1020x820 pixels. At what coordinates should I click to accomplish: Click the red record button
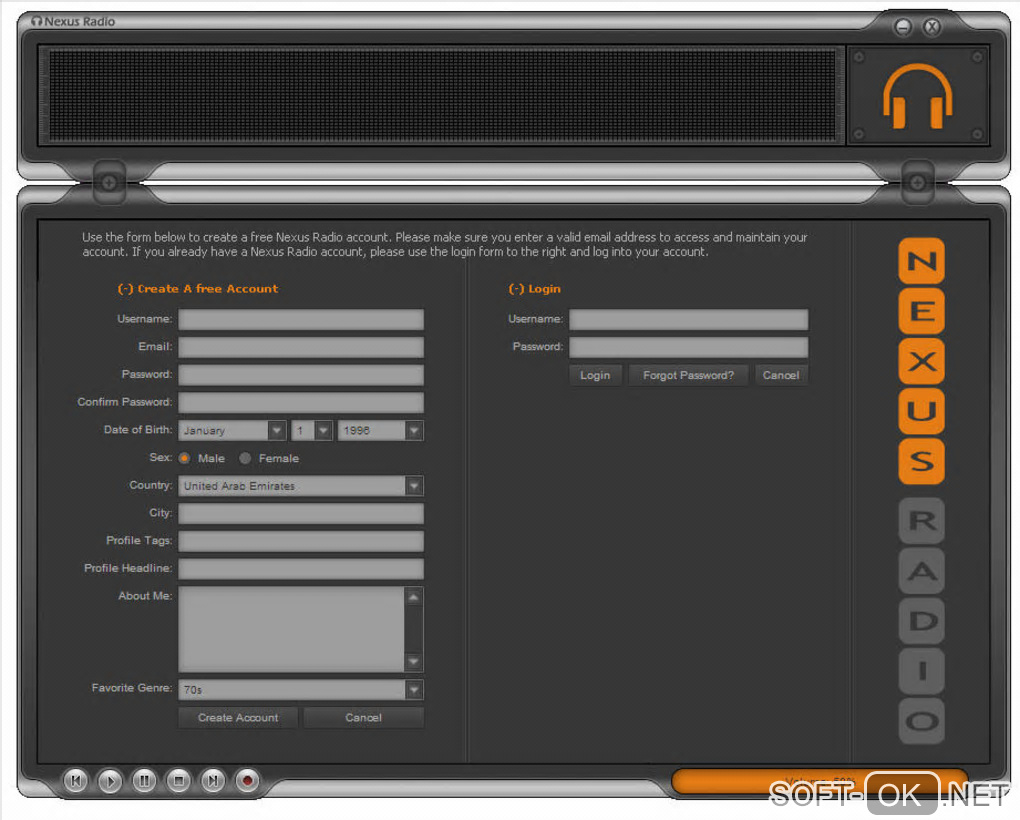tap(247, 780)
